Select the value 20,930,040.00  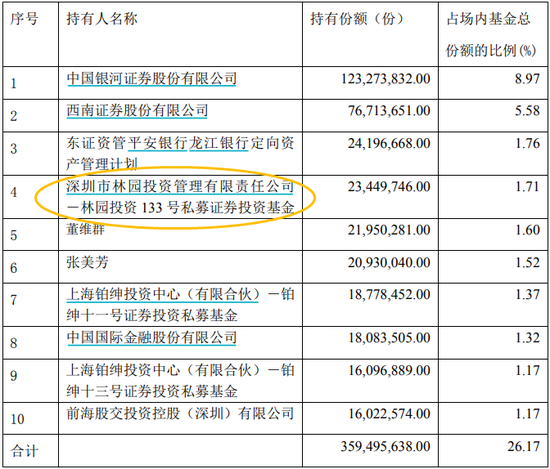(x=389, y=263)
